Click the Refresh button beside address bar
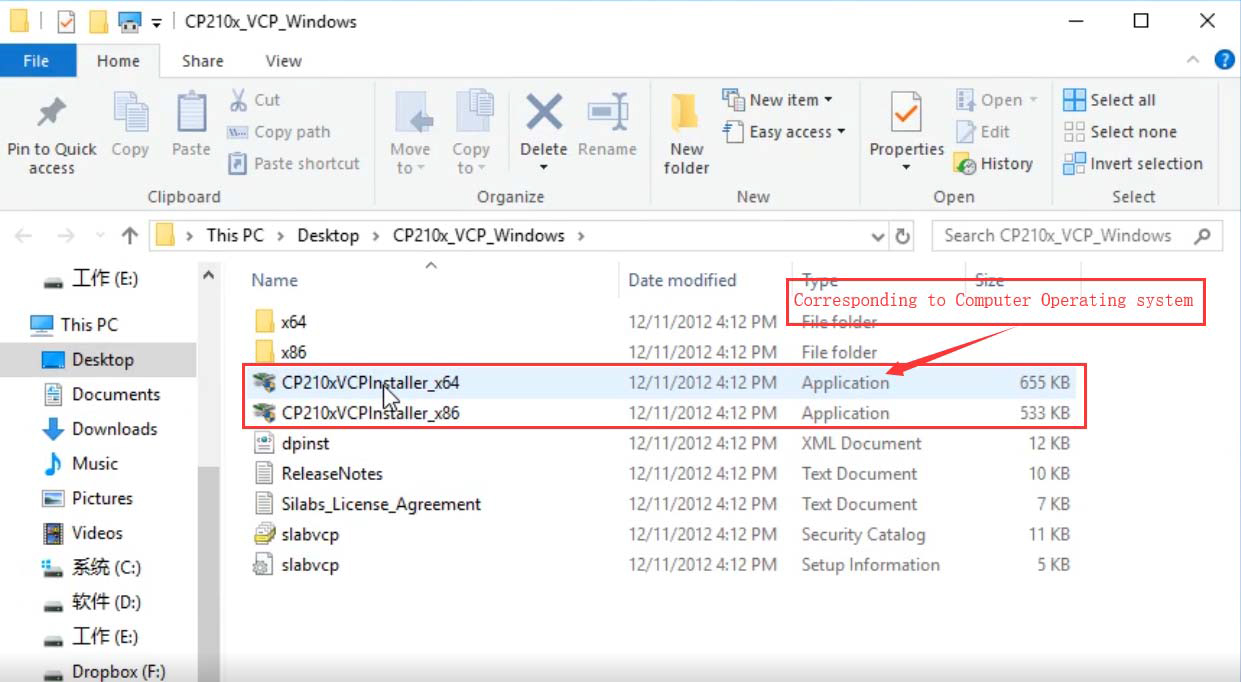The image size is (1241, 682). (903, 237)
